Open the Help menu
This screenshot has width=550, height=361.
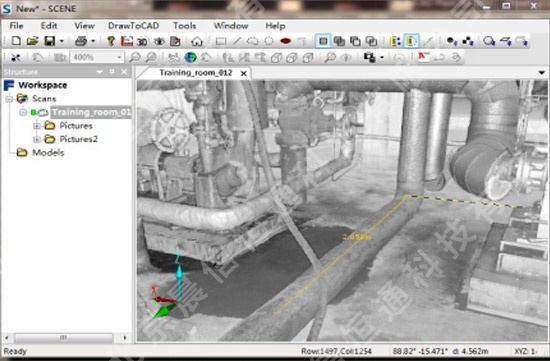tap(275, 26)
